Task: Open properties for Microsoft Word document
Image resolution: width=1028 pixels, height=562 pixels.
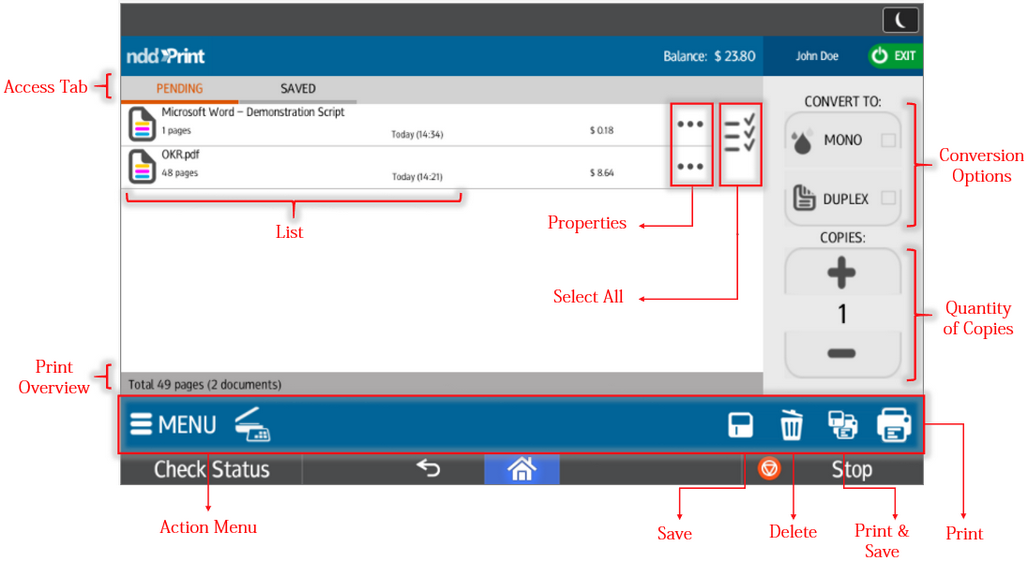Action: point(691,125)
